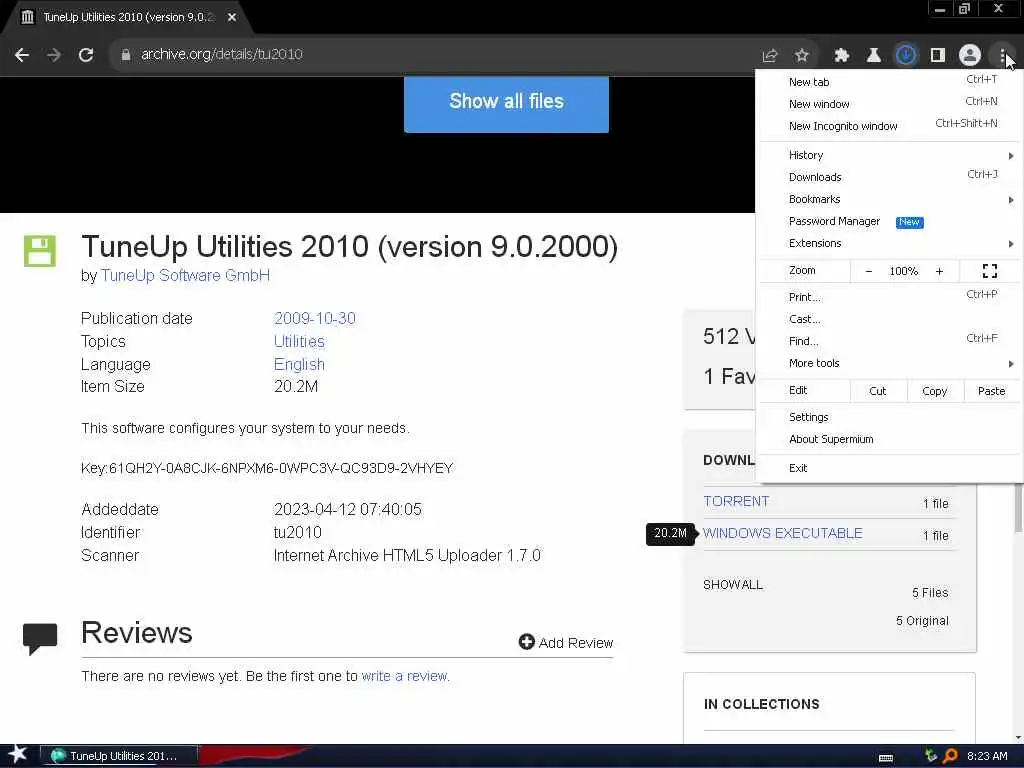Expand the Bookmarks submenu

[x=890, y=199]
